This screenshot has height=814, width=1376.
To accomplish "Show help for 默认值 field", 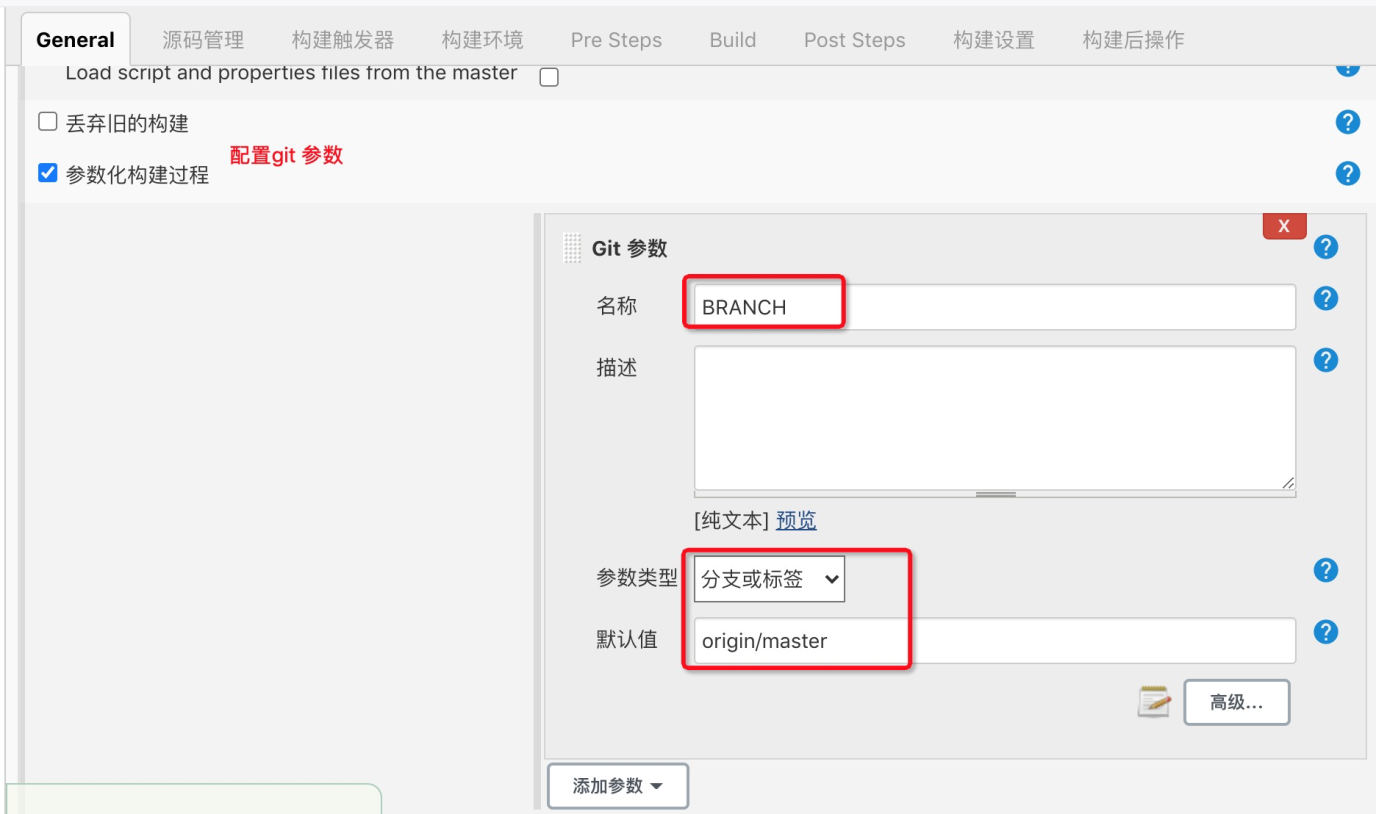I will (1325, 632).
